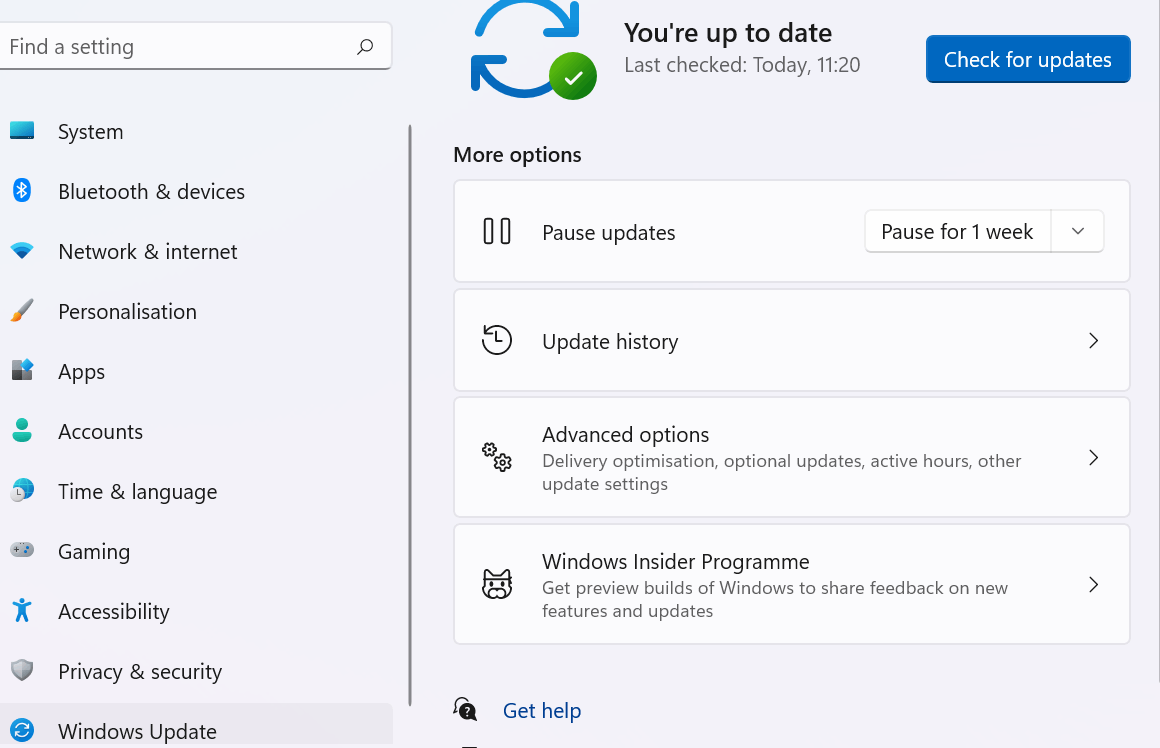Open the Get help link

pyautogui.click(x=542, y=710)
